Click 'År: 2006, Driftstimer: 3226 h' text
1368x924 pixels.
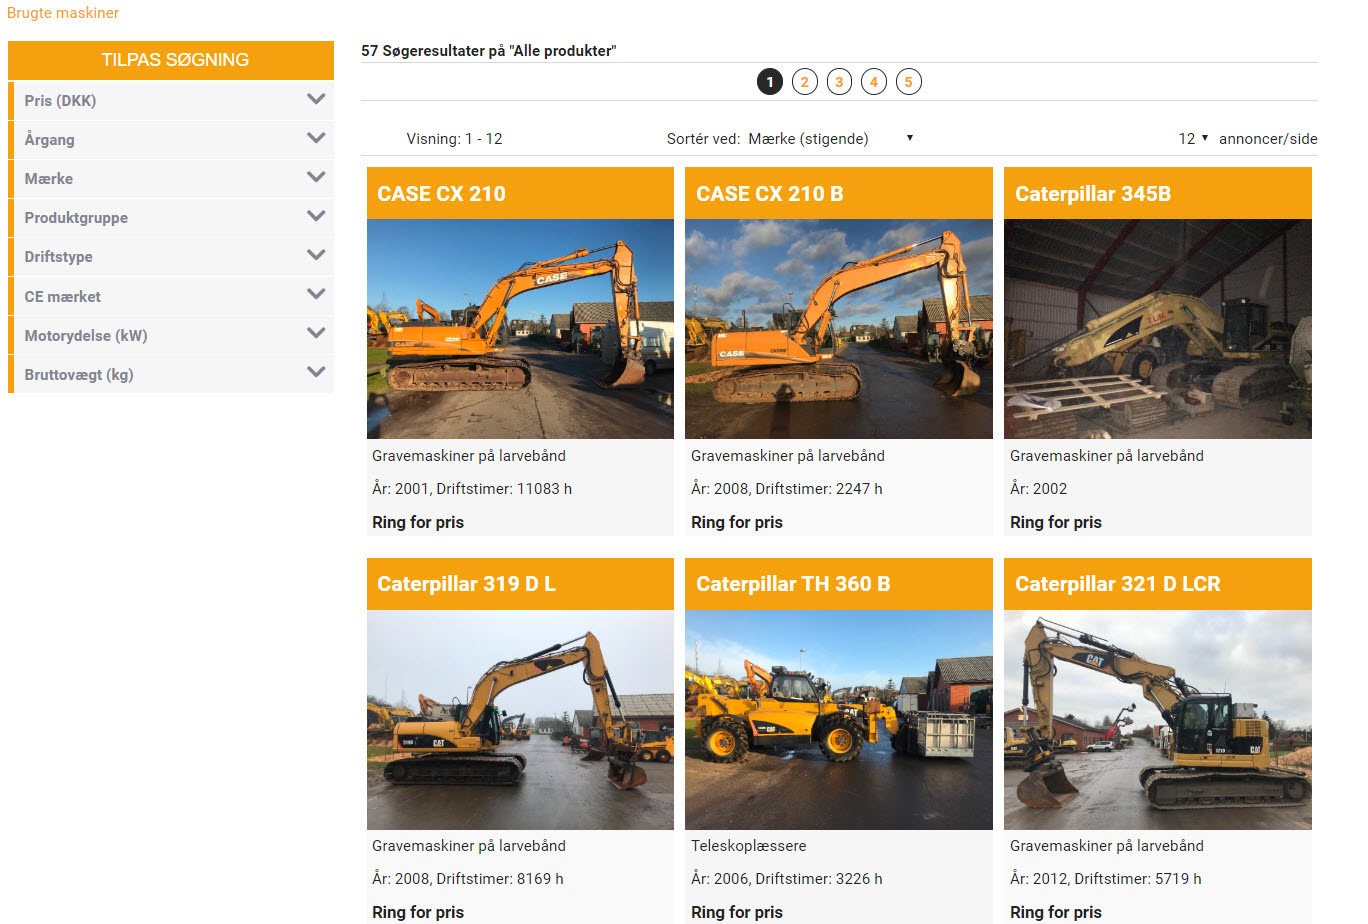(x=787, y=879)
